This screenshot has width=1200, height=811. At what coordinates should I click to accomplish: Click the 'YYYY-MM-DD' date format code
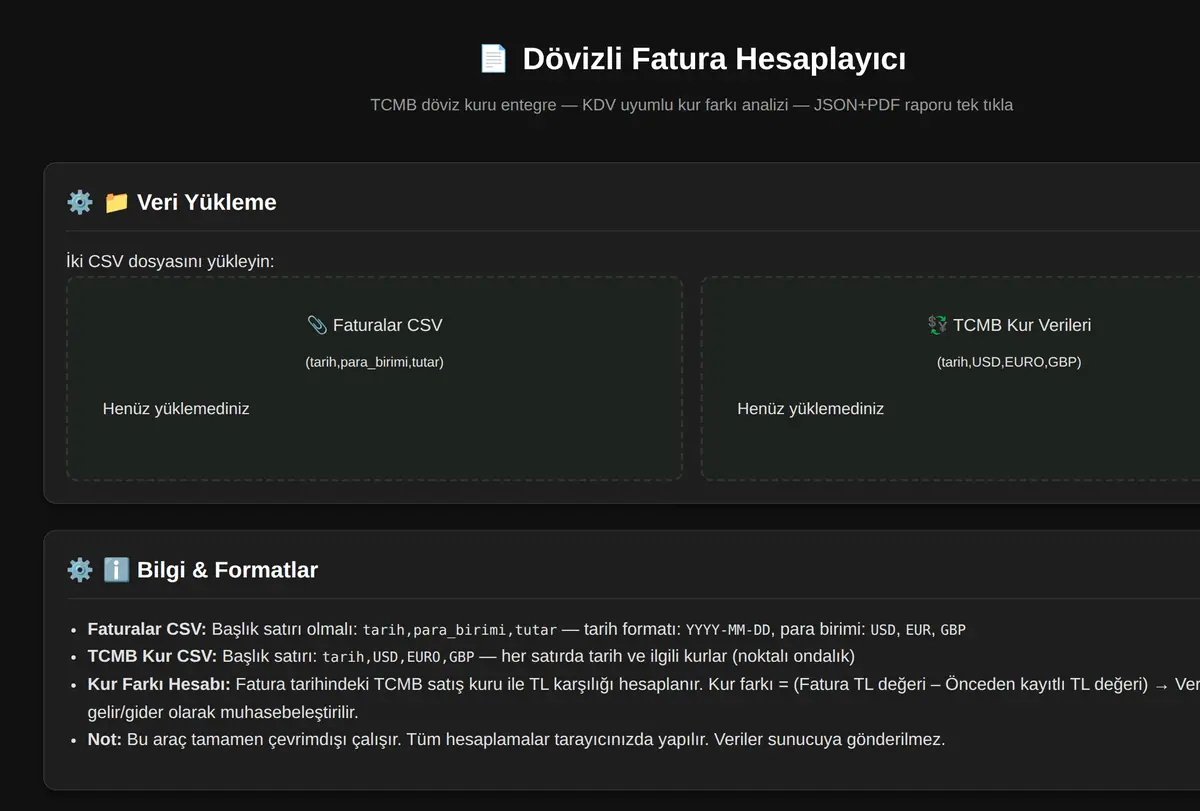pyautogui.click(x=728, y=630)
